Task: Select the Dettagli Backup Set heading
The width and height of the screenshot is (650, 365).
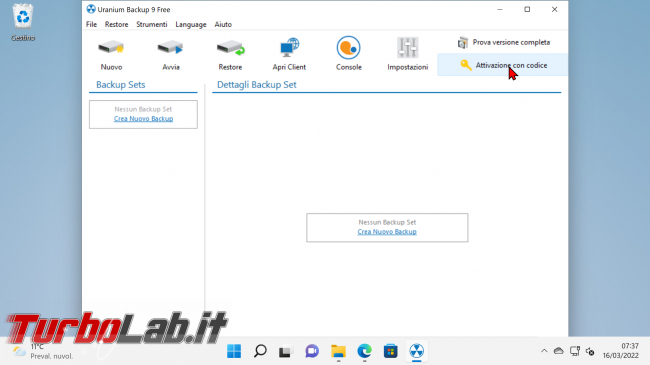Action: (257, 85)
